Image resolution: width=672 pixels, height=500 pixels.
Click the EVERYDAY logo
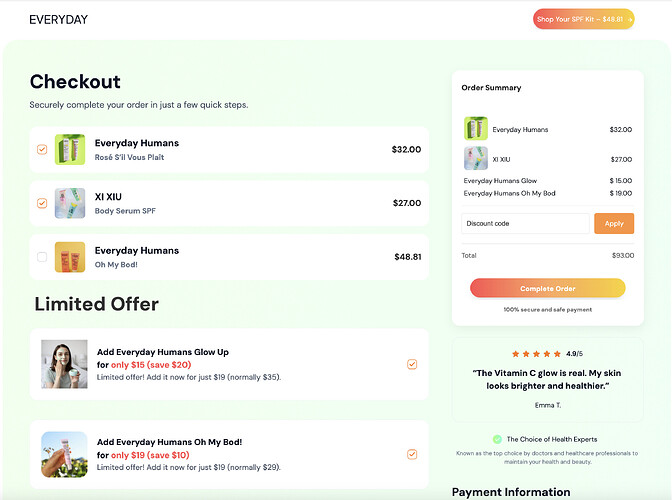pyautogui.click(x=58, y=19)
